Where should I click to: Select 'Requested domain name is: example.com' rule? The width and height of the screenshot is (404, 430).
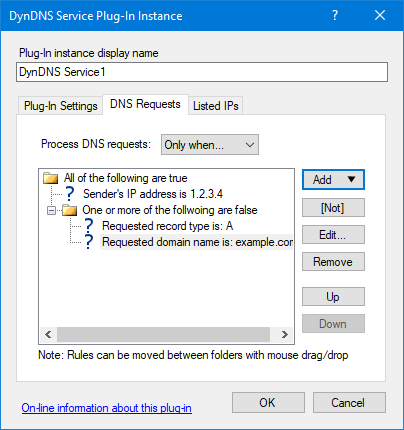click(x=197, y=242)
